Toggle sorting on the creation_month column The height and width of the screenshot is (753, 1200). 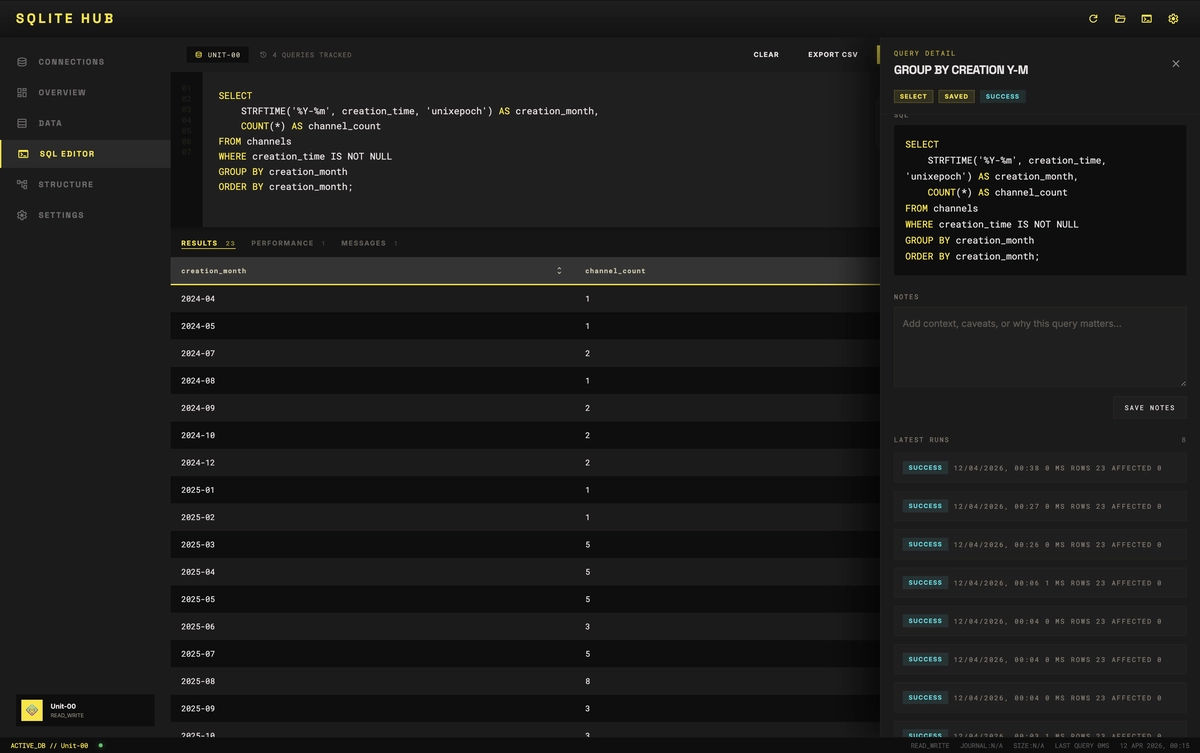[214, 270]
